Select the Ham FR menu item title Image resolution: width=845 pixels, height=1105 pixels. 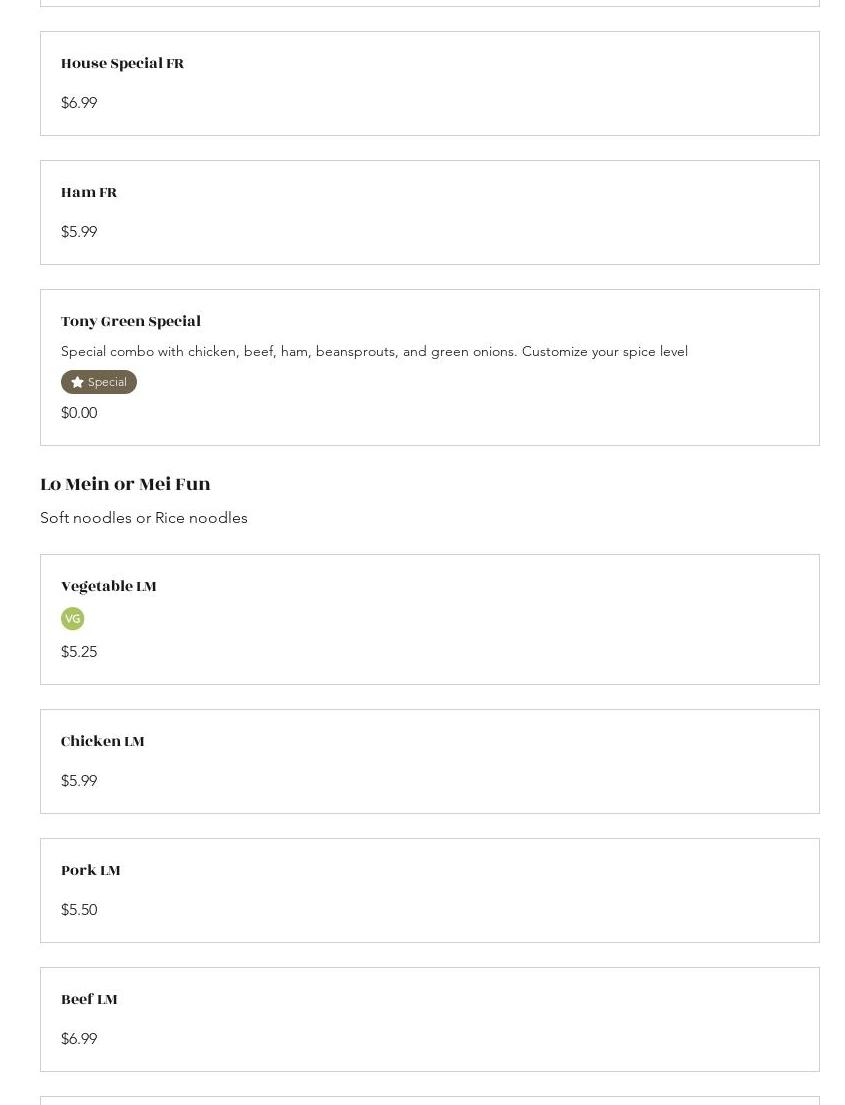[89, 193]
